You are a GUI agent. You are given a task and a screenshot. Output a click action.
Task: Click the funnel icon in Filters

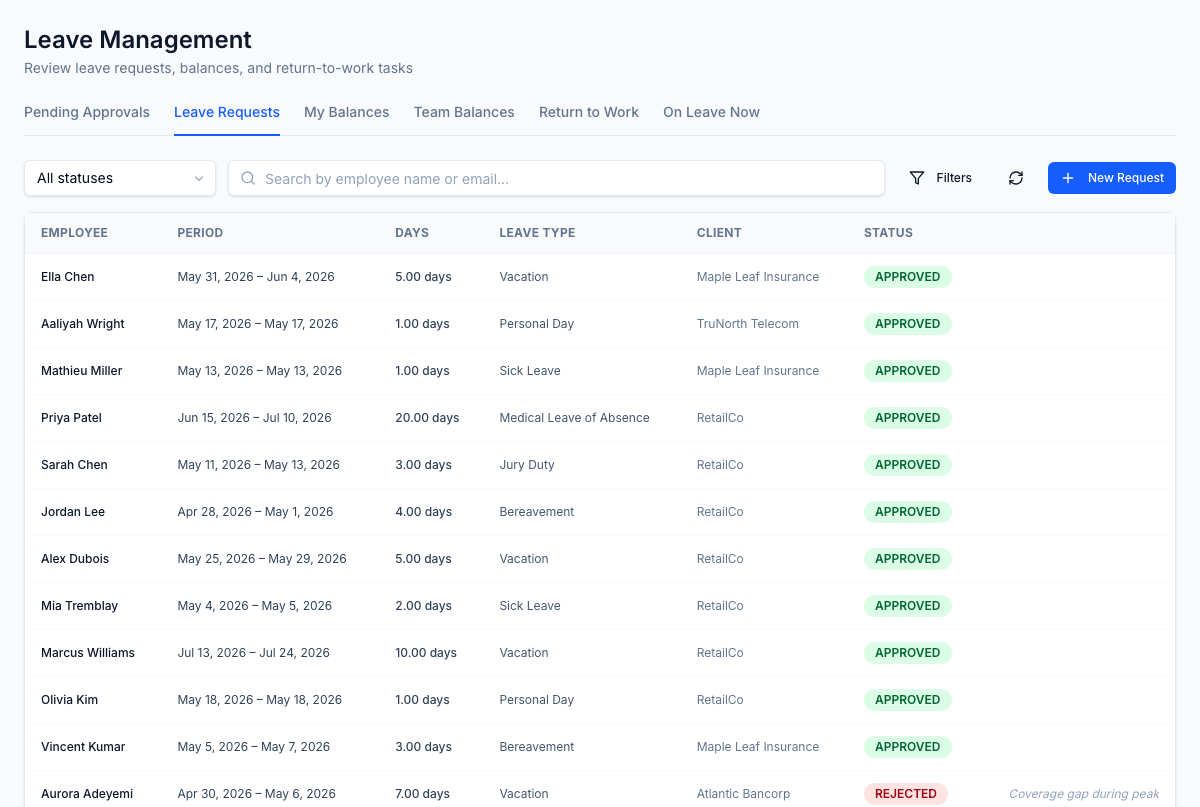pyautogui.click(x=917, y=178)
